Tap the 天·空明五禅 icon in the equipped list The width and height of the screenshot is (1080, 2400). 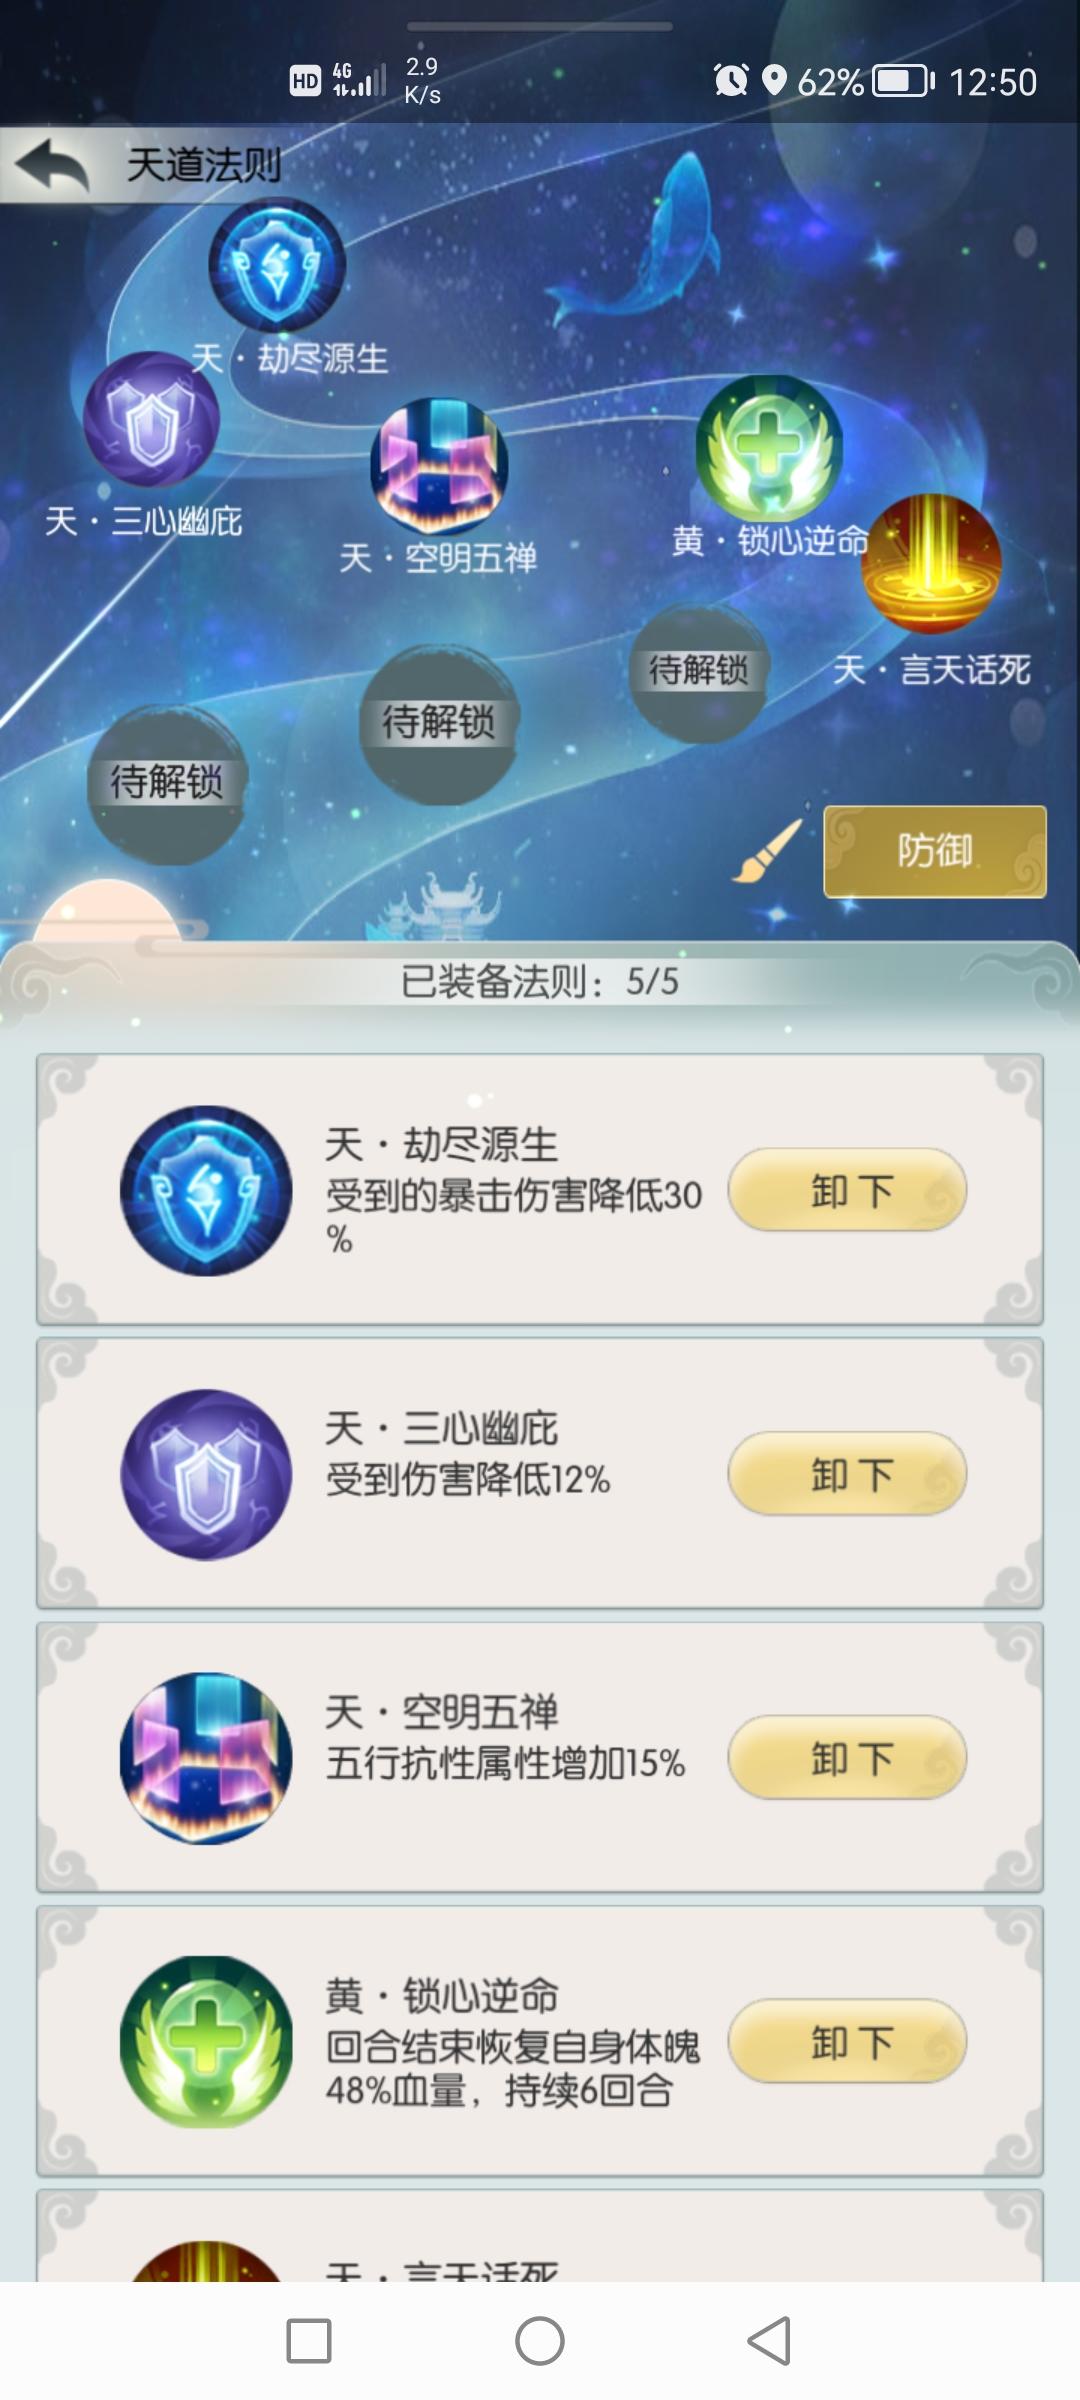click(x=206, y=1758)
